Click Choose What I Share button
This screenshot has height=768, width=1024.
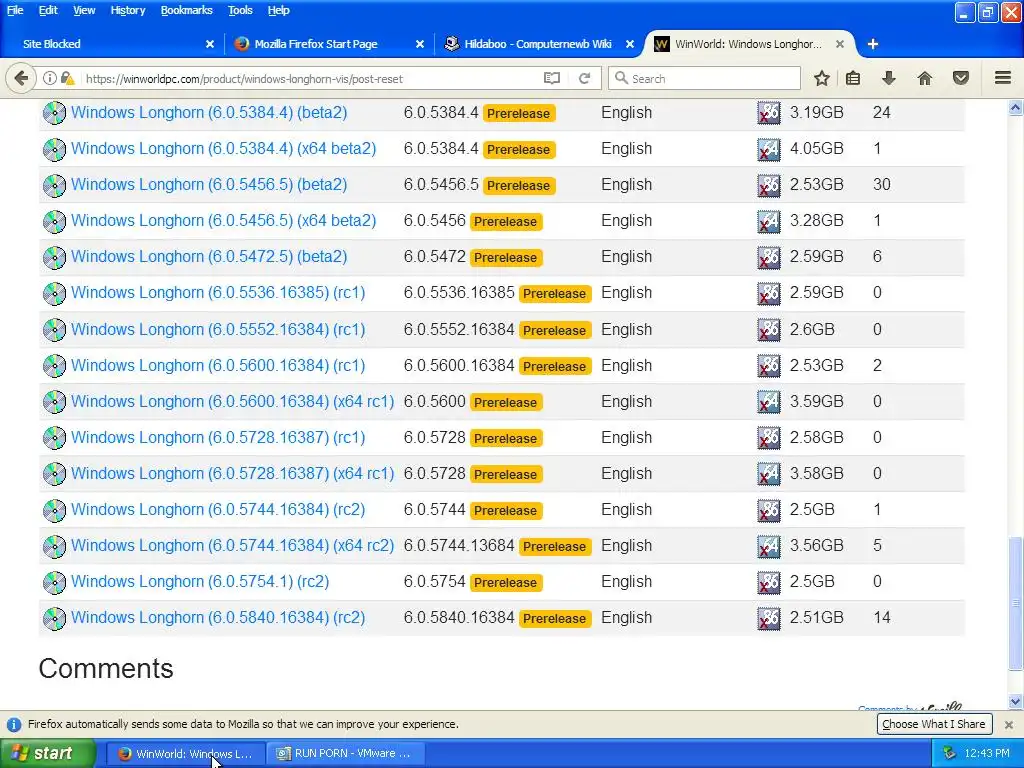point(934,724)
